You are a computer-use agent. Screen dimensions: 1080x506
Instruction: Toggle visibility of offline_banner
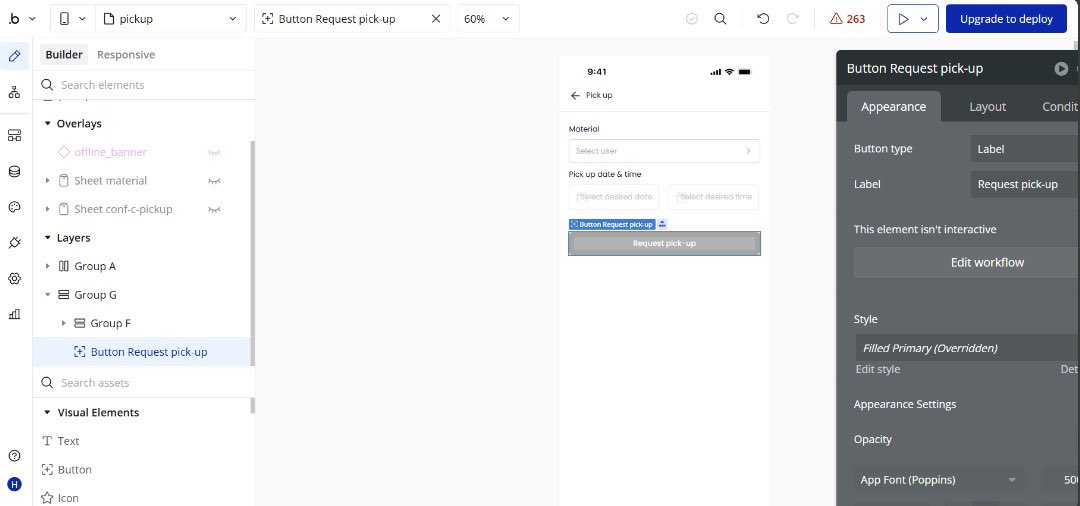214,152
